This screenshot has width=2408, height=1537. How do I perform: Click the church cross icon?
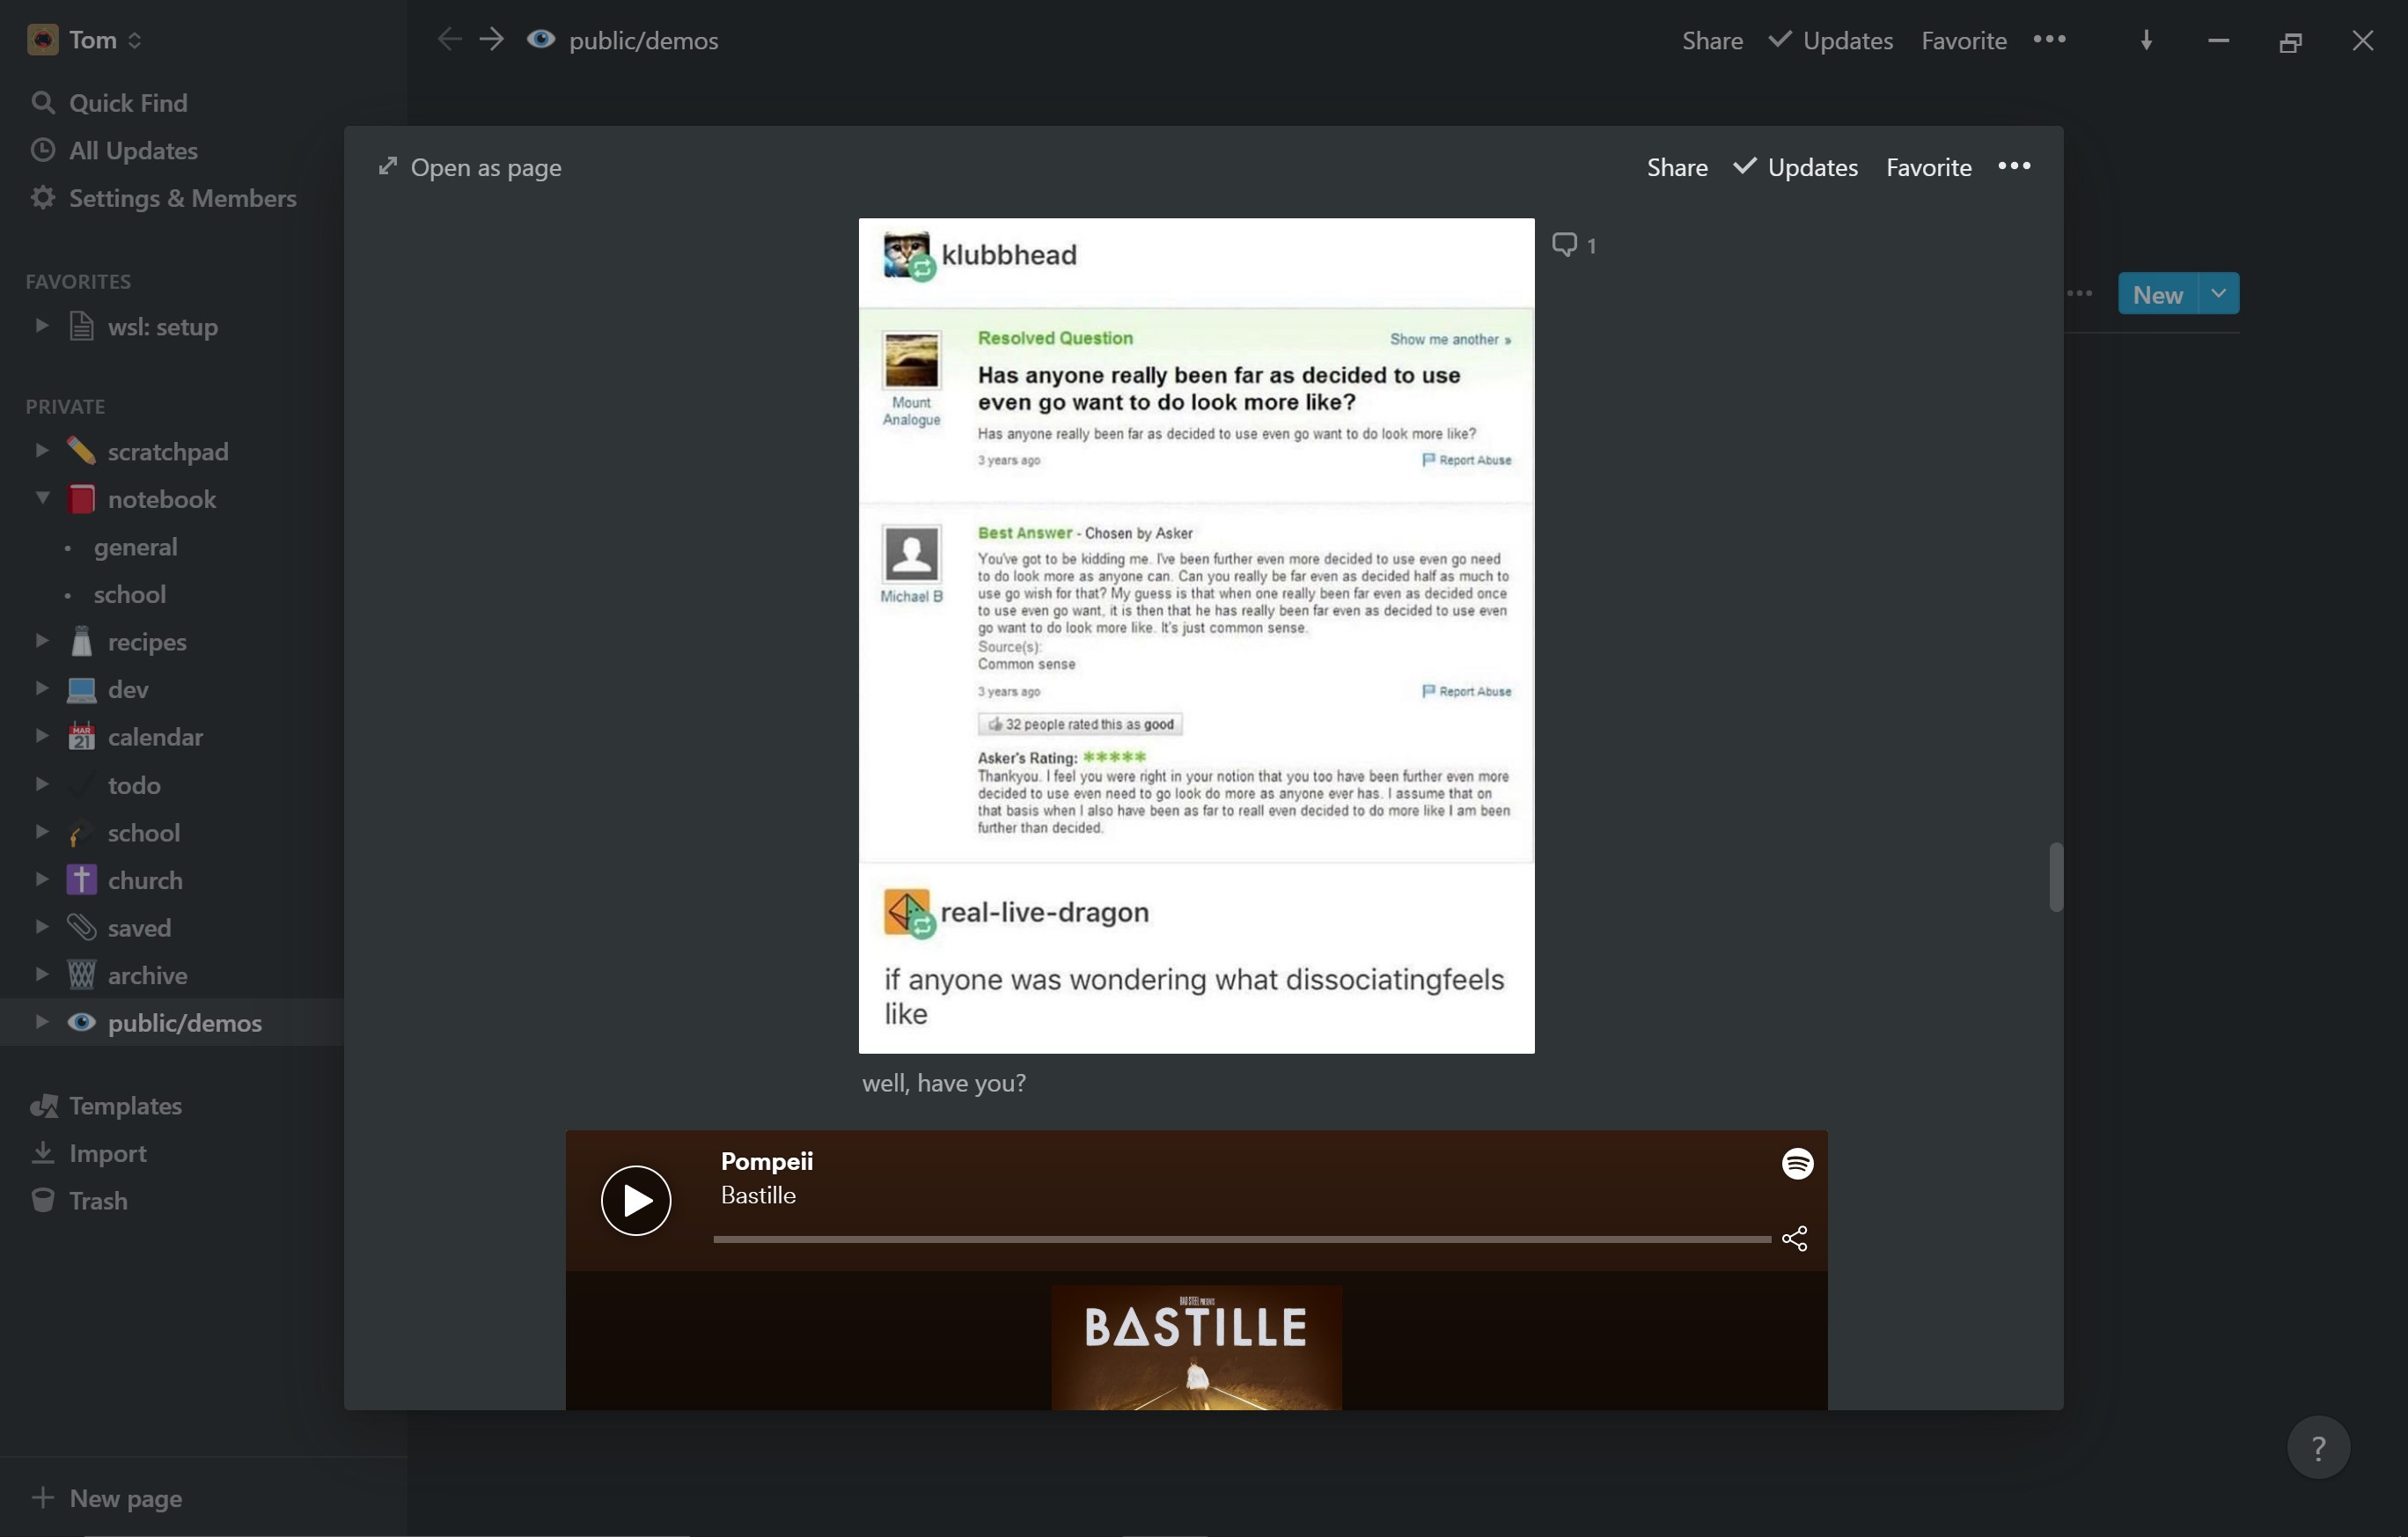81,880
